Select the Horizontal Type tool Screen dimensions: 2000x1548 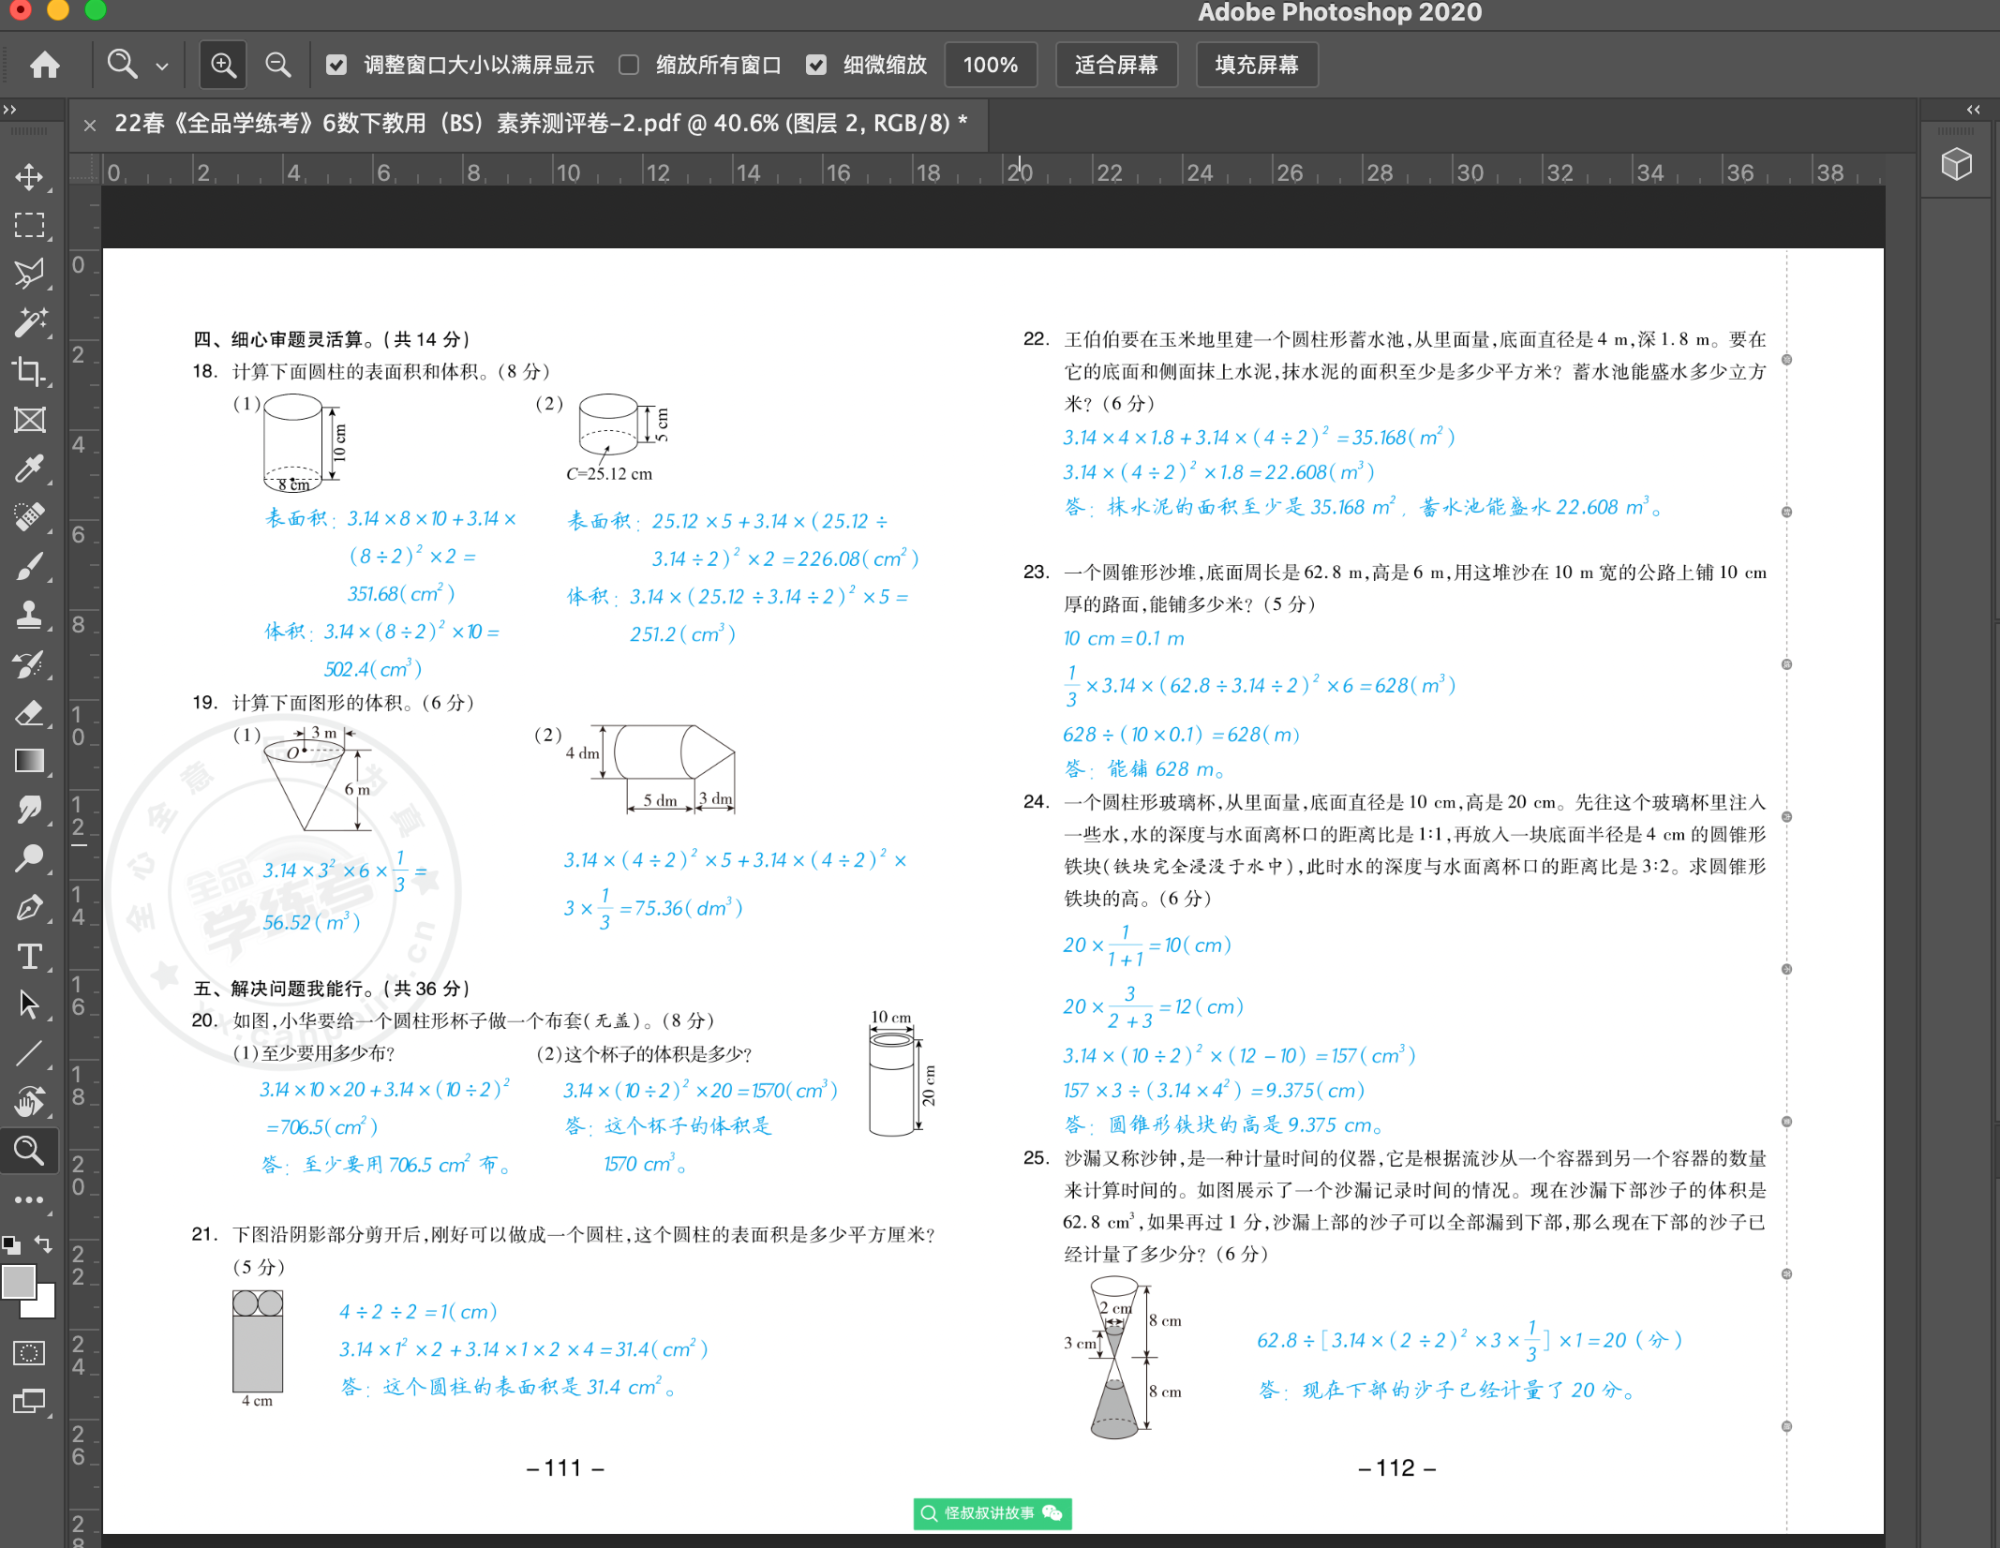click(29, 957)
